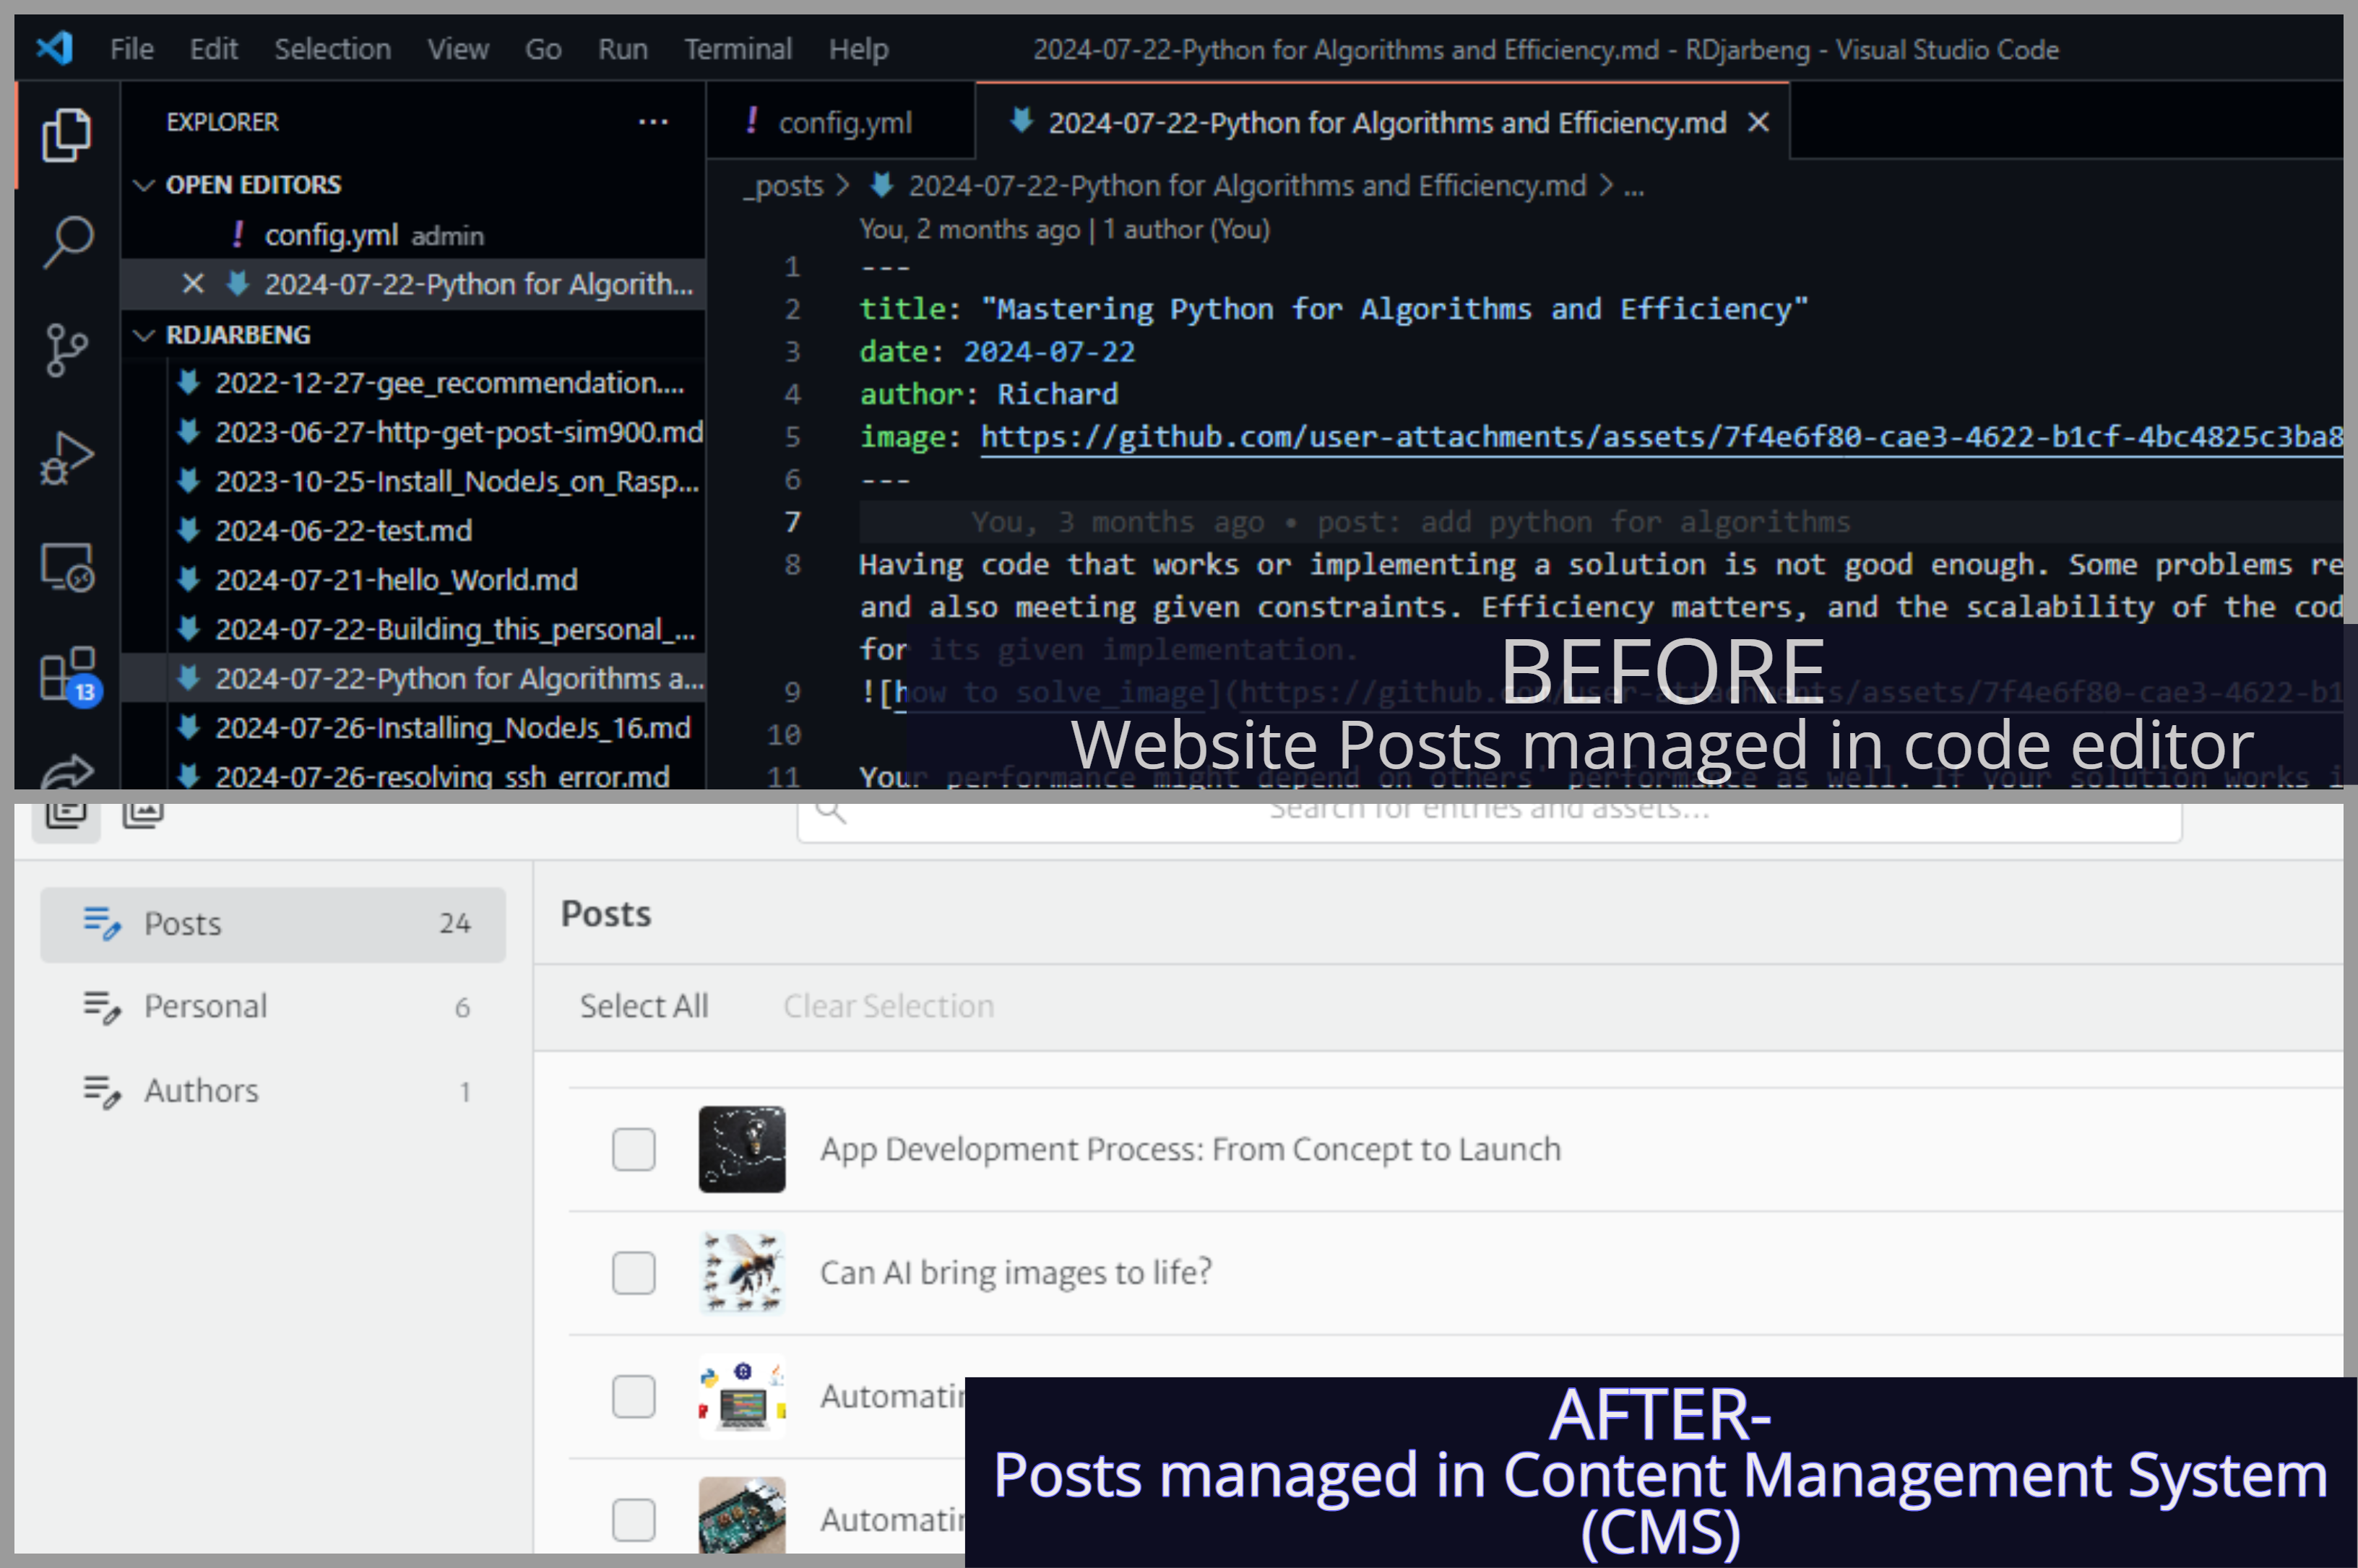Image resolution: width=2358 pixels, height=1568 pixels.
Task: Open the File menu
Action: [x=131, y=48]
